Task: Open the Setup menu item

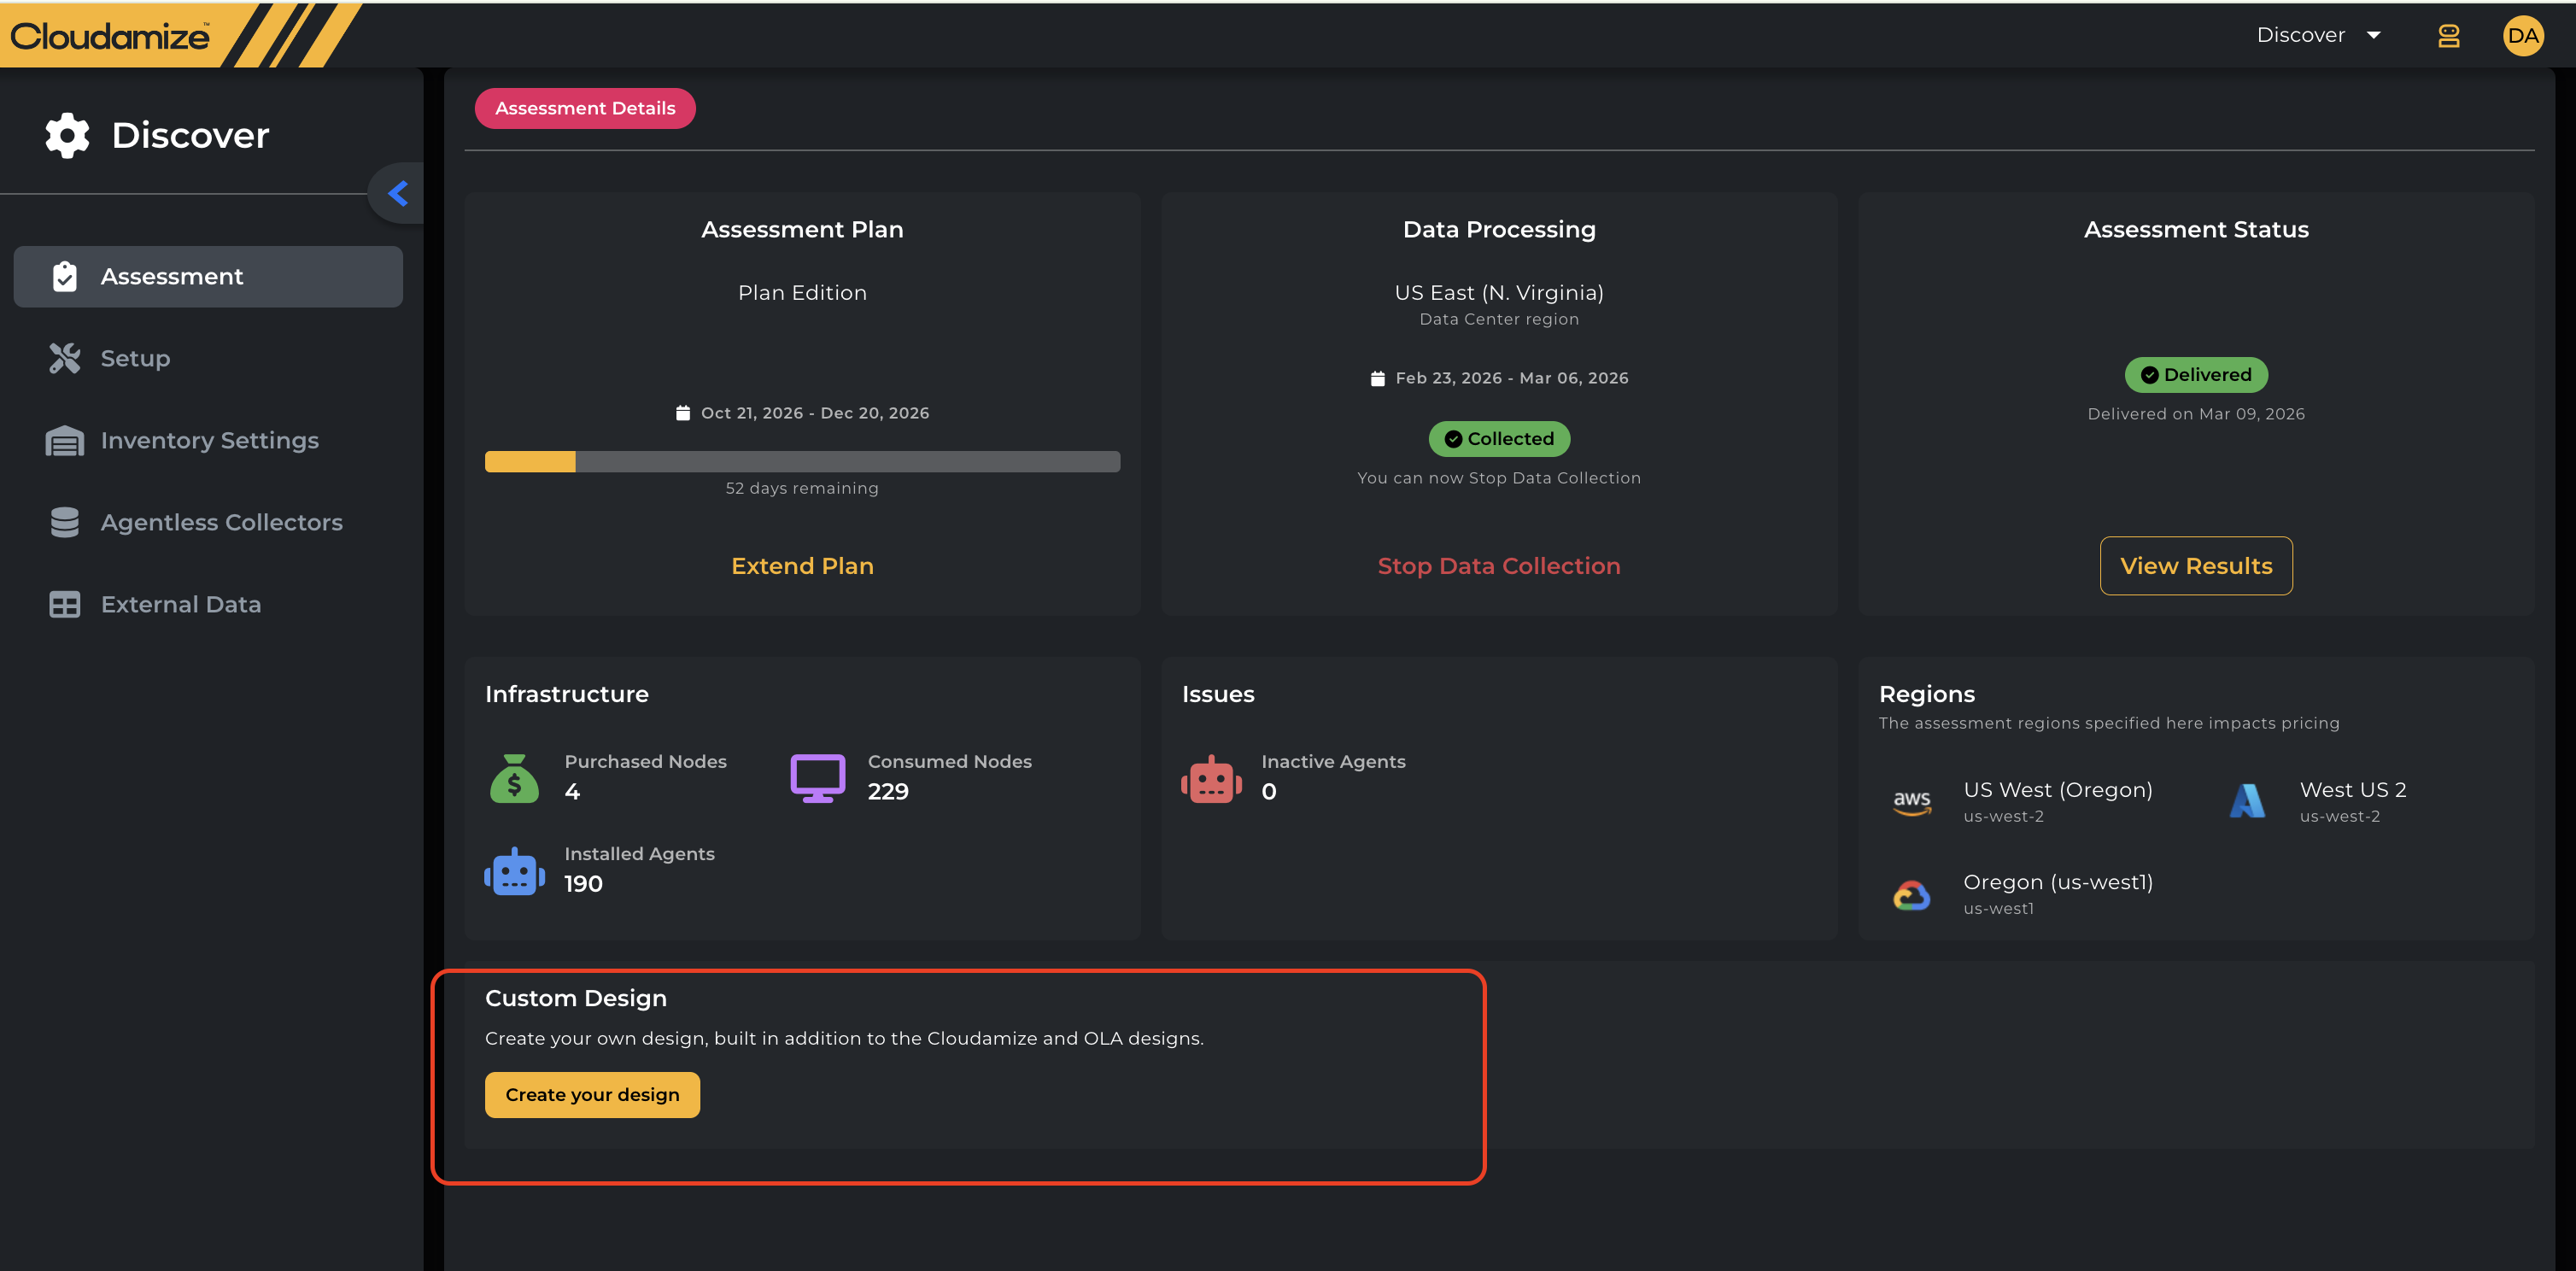Action: coord(208,358)
